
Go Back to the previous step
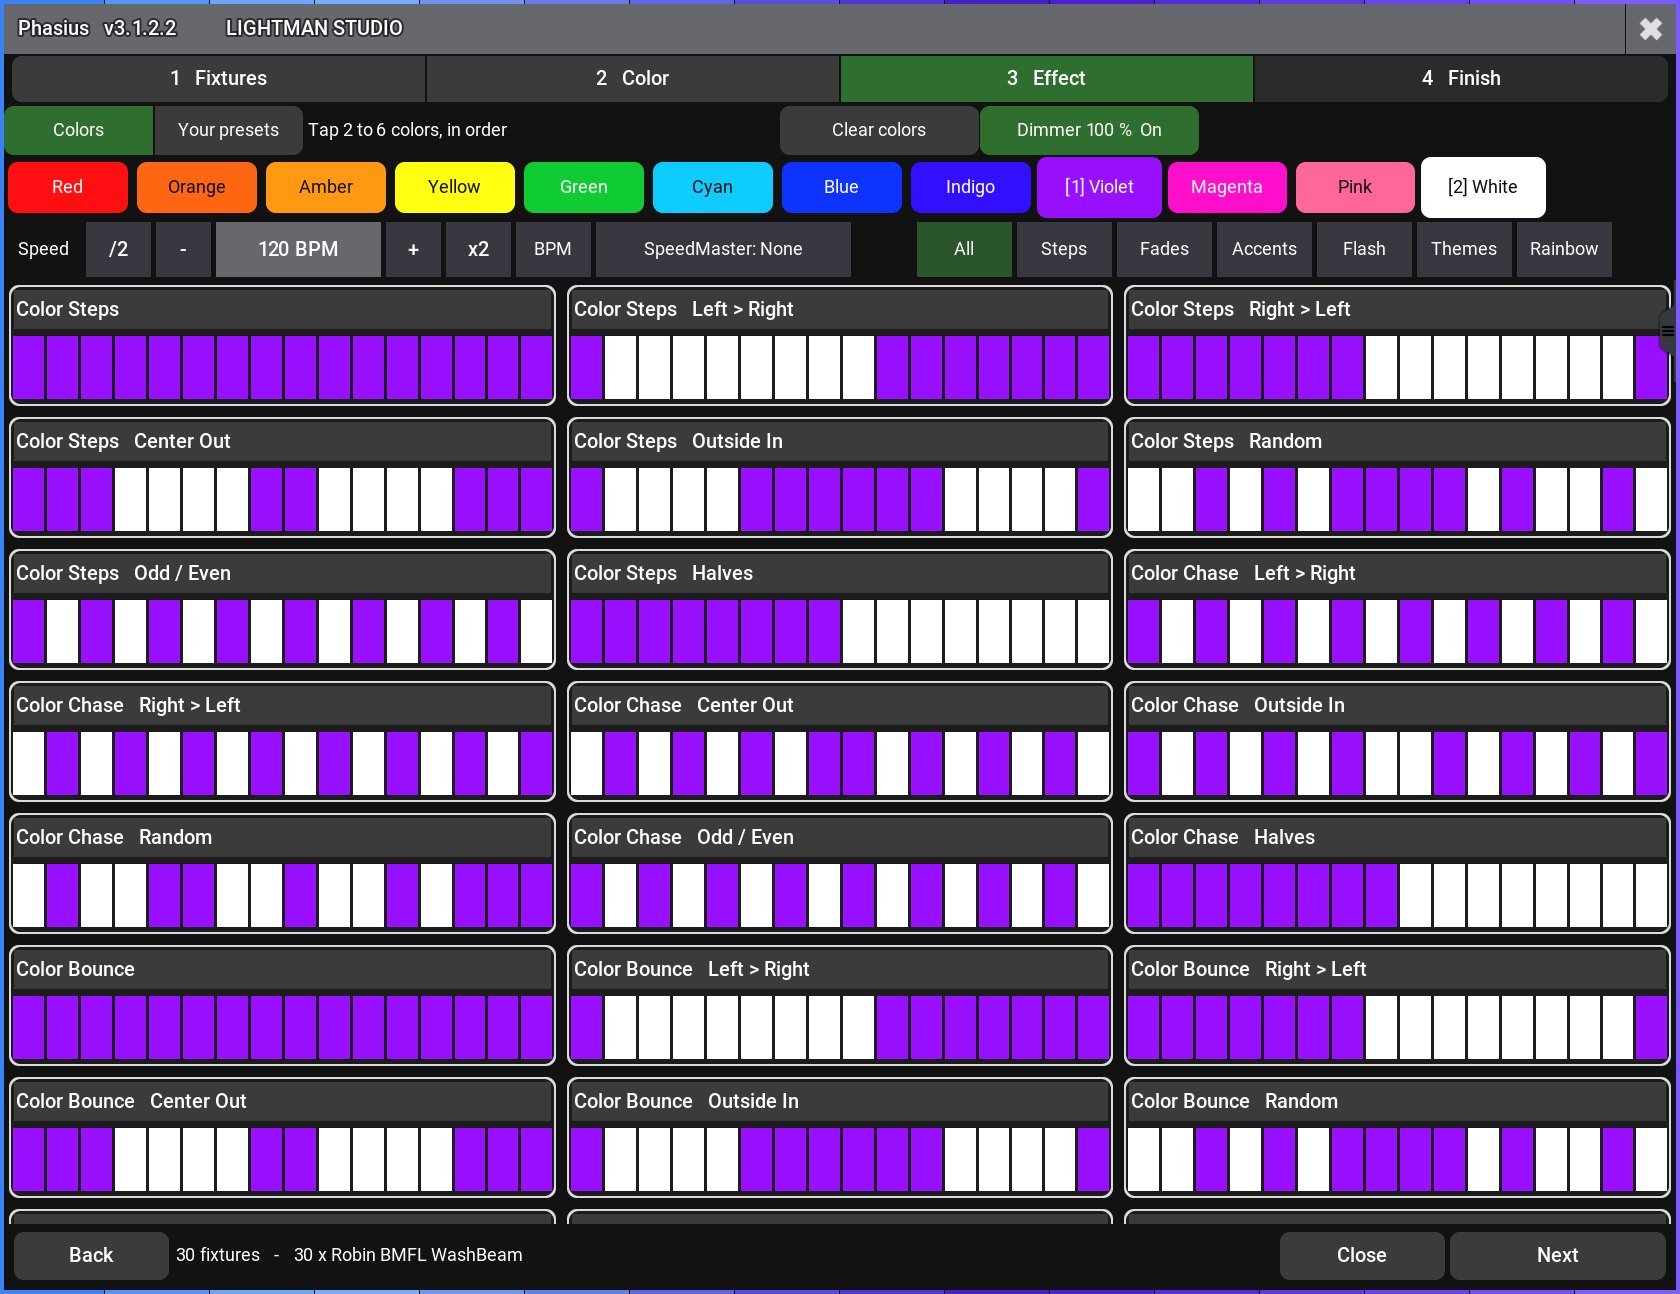coord(91,1255)
